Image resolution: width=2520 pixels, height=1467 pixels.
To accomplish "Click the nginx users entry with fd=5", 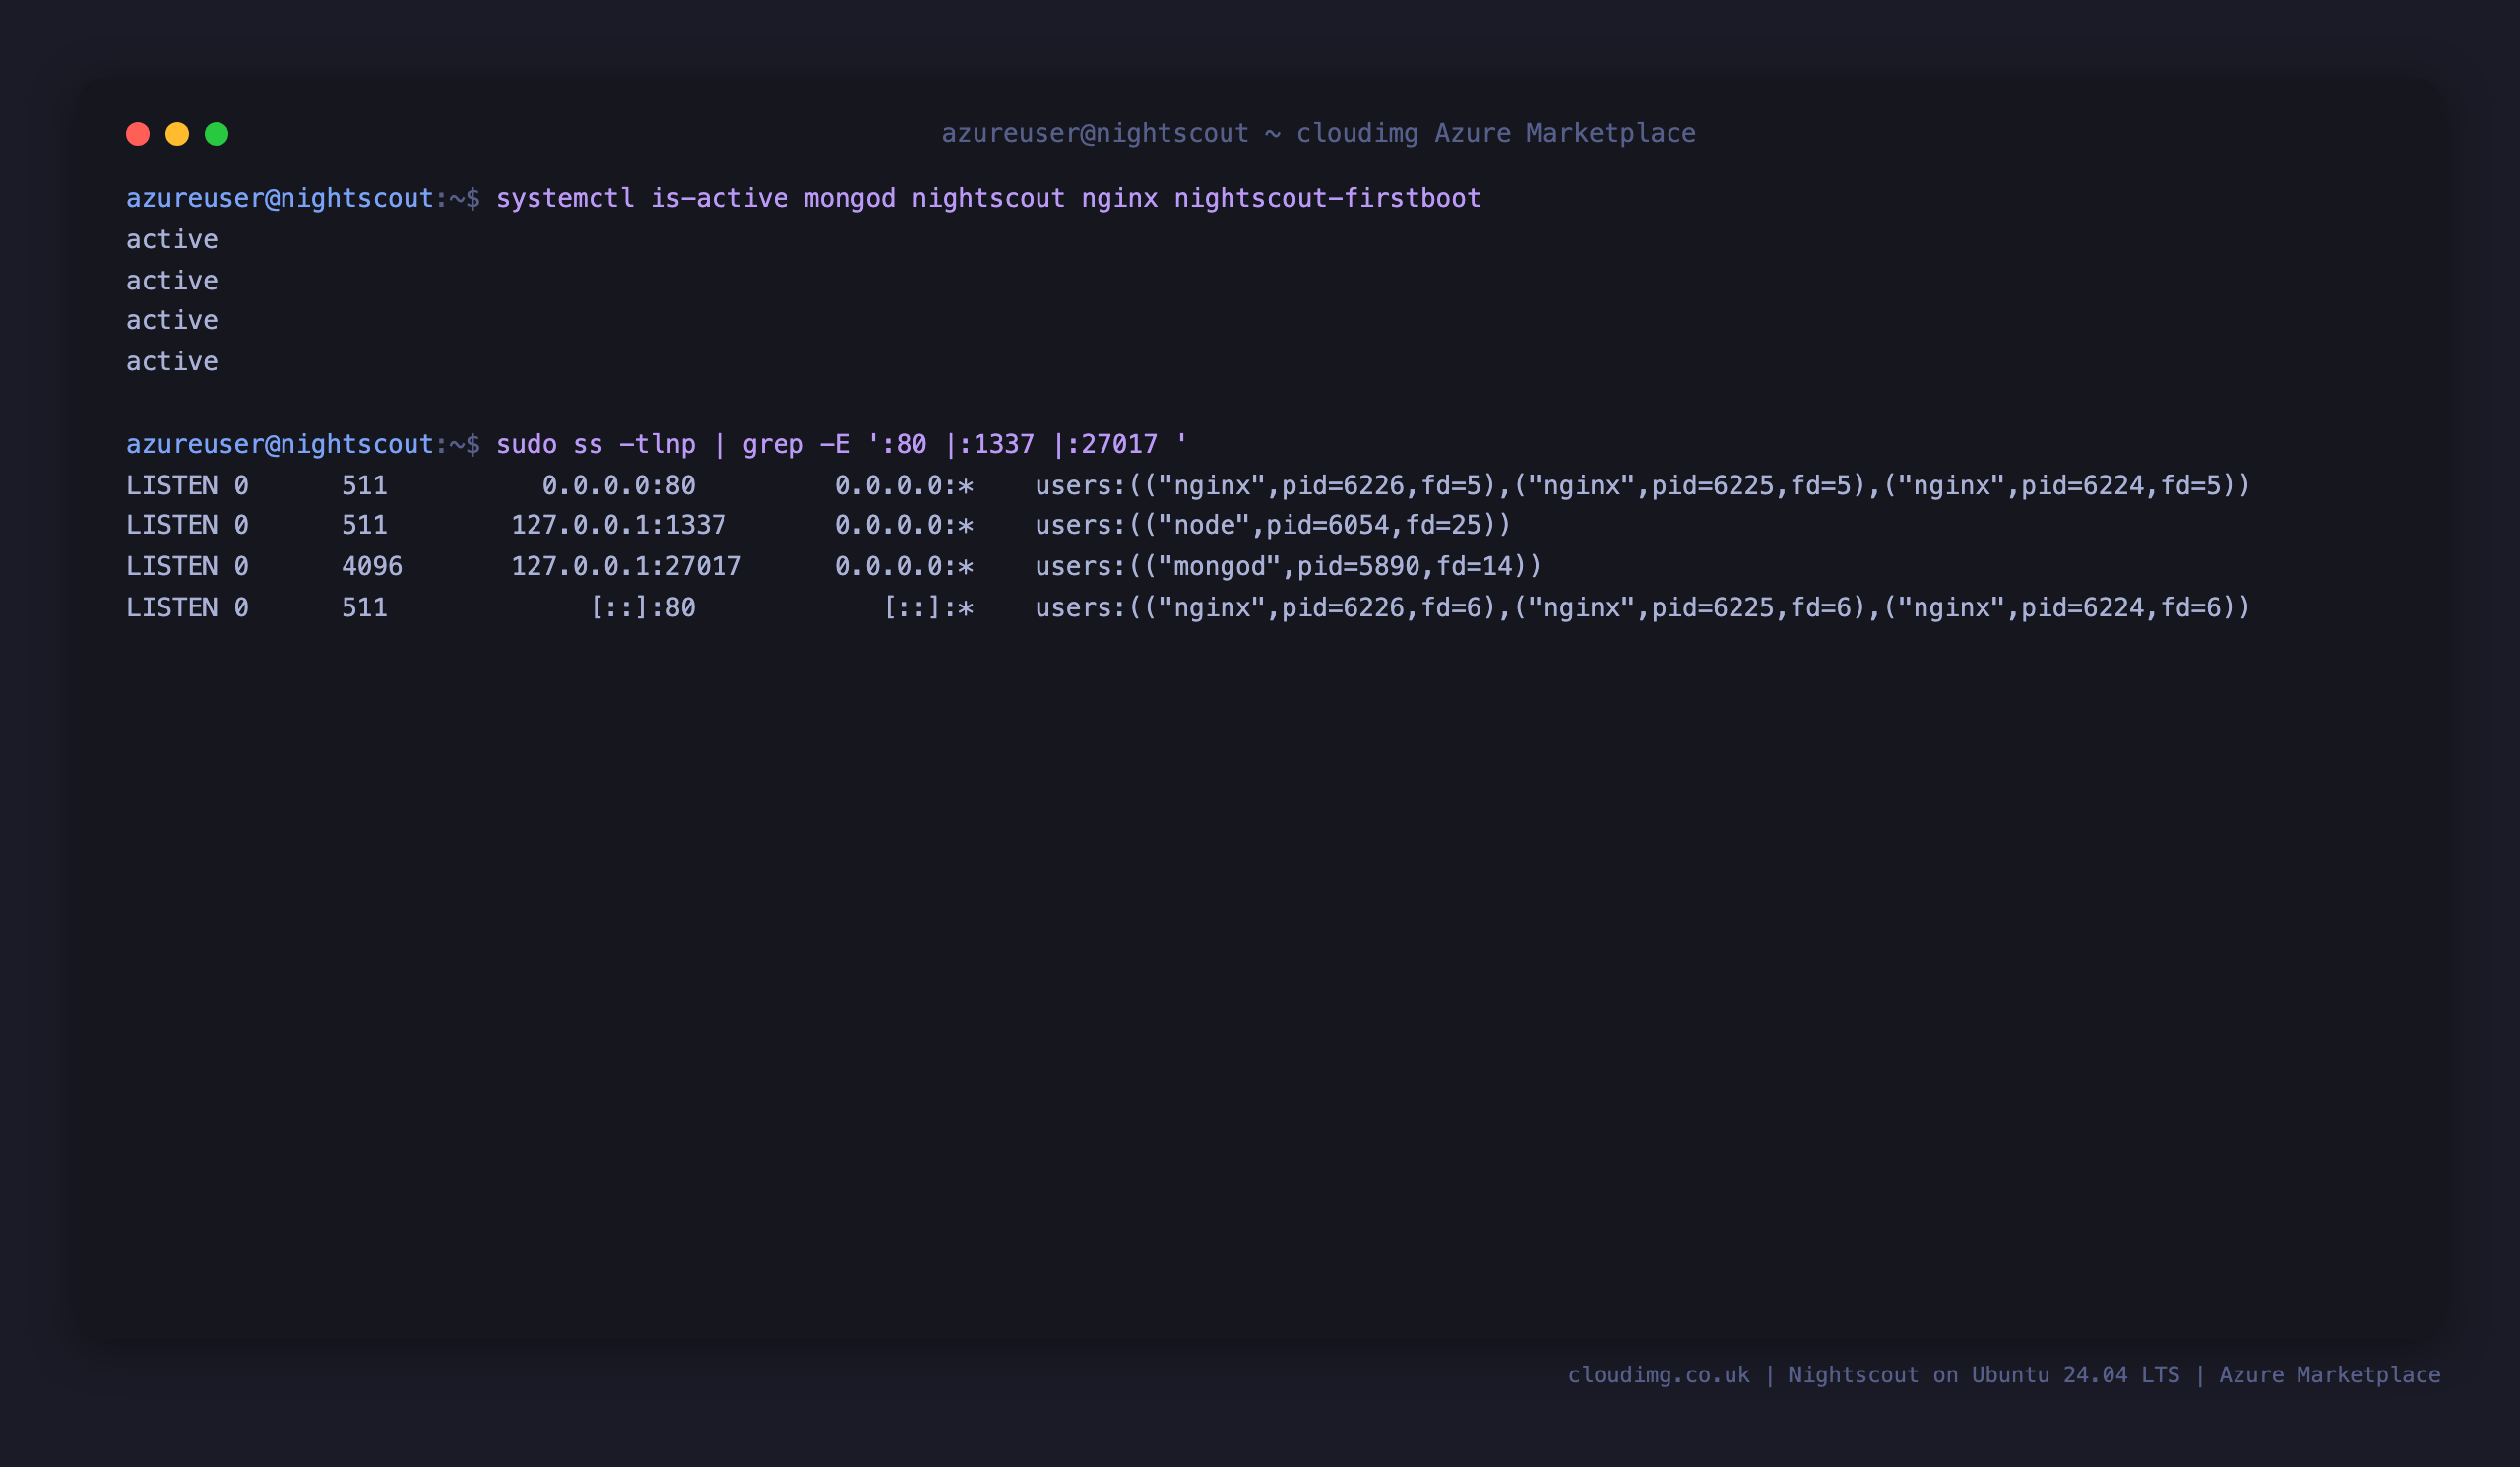I will [x=1642, y=485].
